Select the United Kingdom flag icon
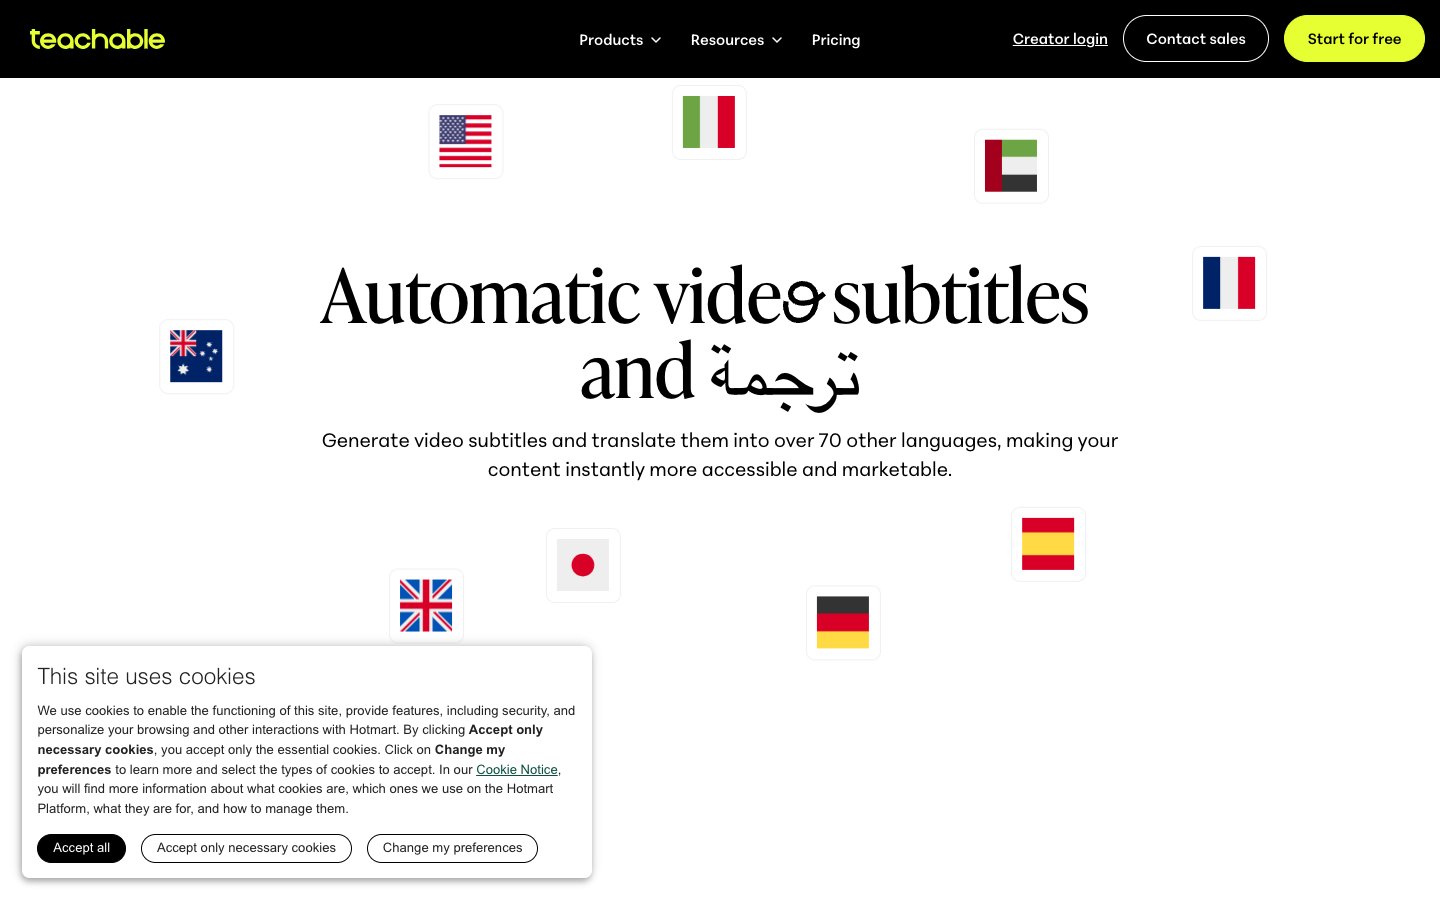This screenshot has width=1440, height=900. (426, 606)
